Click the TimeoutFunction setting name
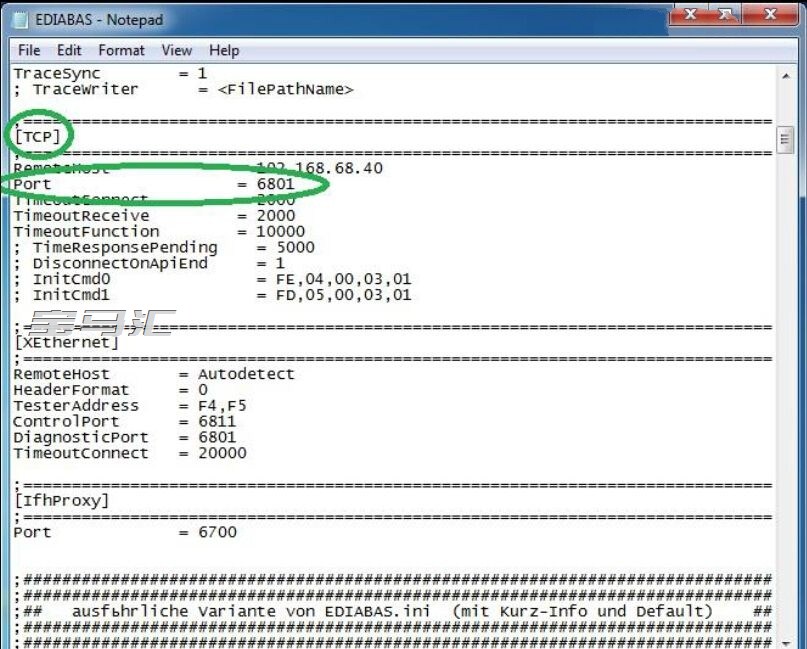 coord(86,232)
